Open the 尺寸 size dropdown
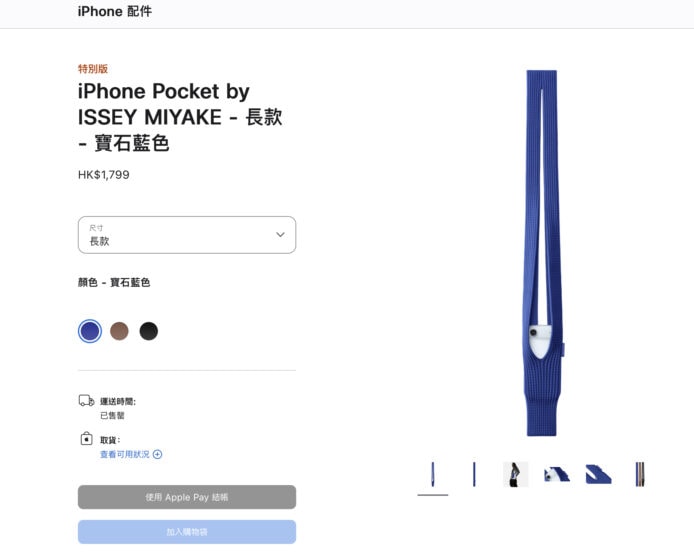 coord(187,235)
